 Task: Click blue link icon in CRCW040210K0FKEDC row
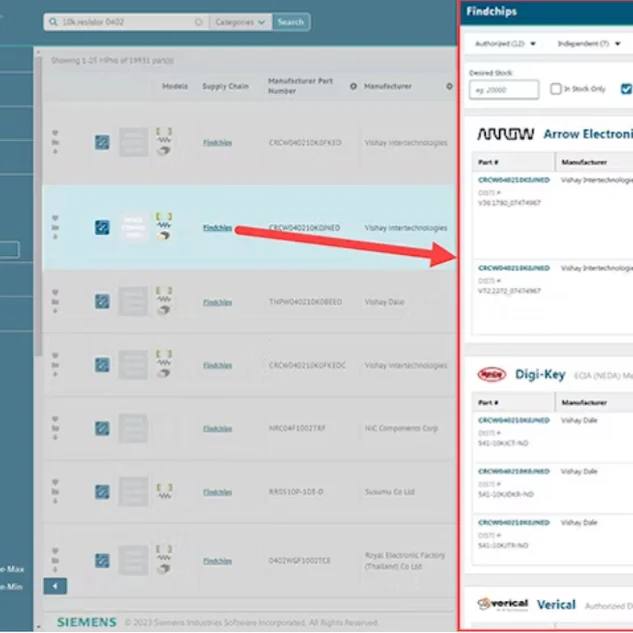pyautogui.click(x=102, y=365)
